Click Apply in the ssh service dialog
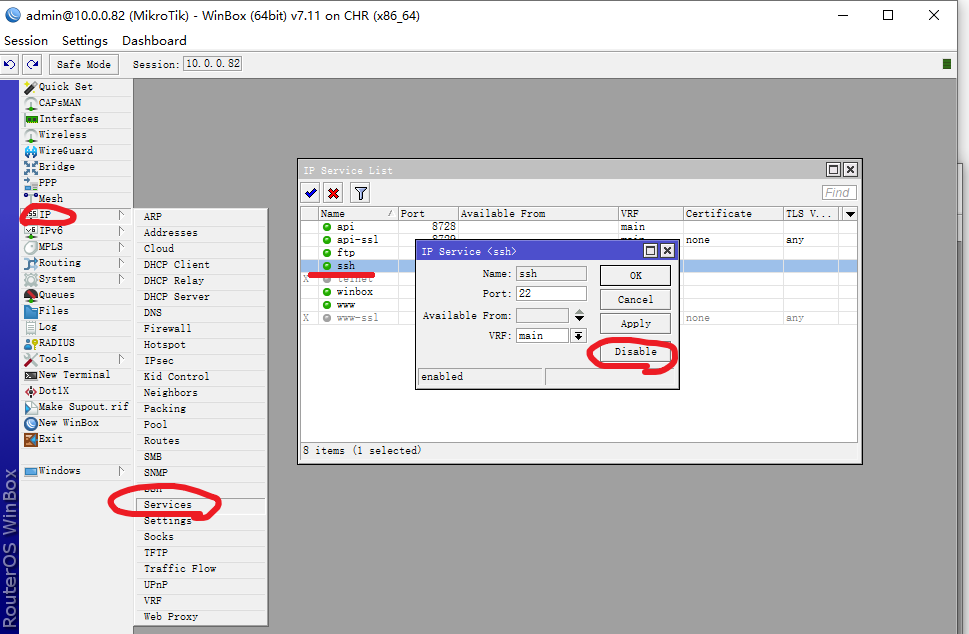969x634 pixels. coord(635,324)
